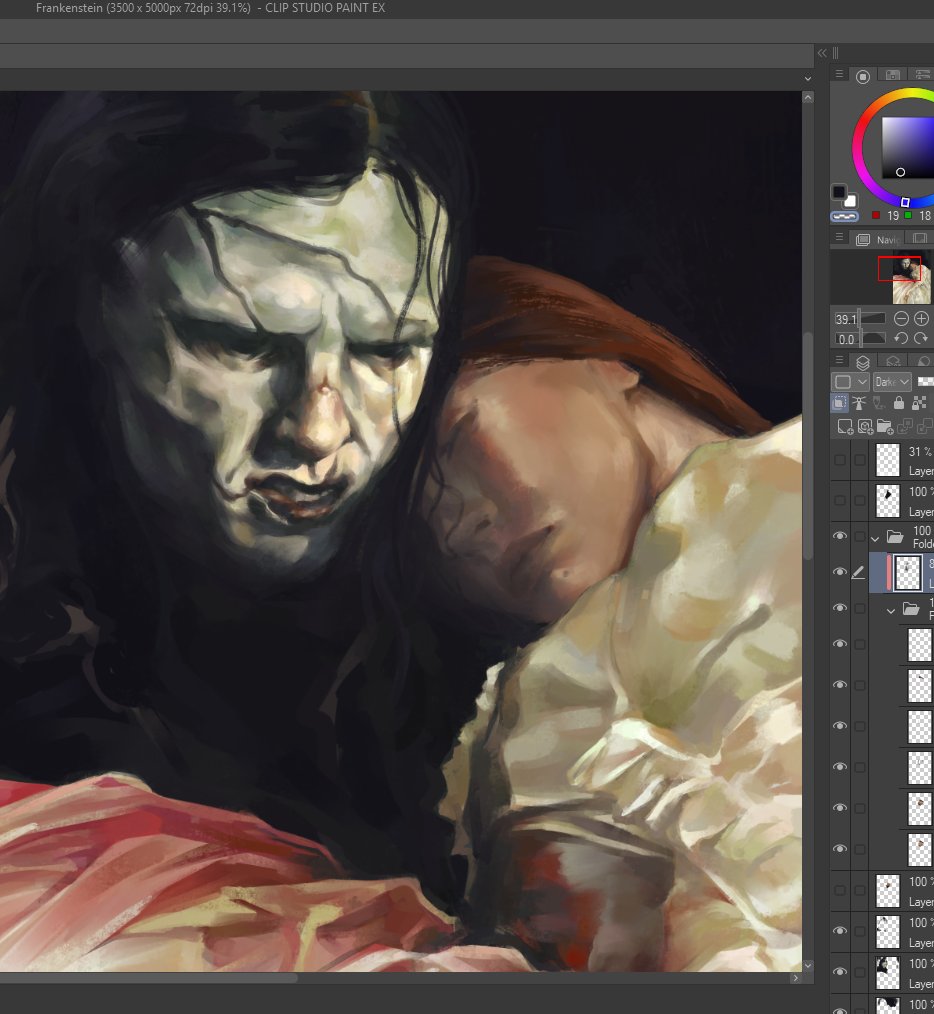Open the Darken blending mode dropdown
Screen dimensions: 934x1014
point(893,381)
